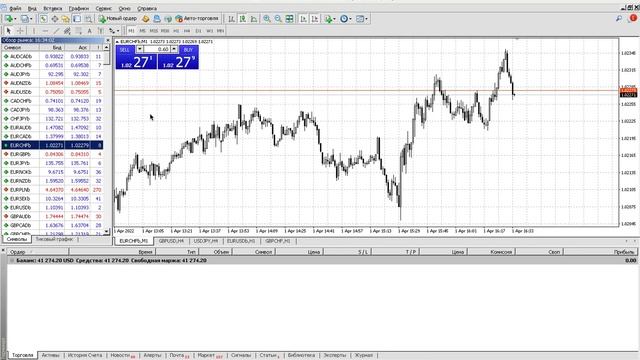Expand the New Chart dropdown arrow
Viewport: 640px width, 360px height.
(15, 19)
